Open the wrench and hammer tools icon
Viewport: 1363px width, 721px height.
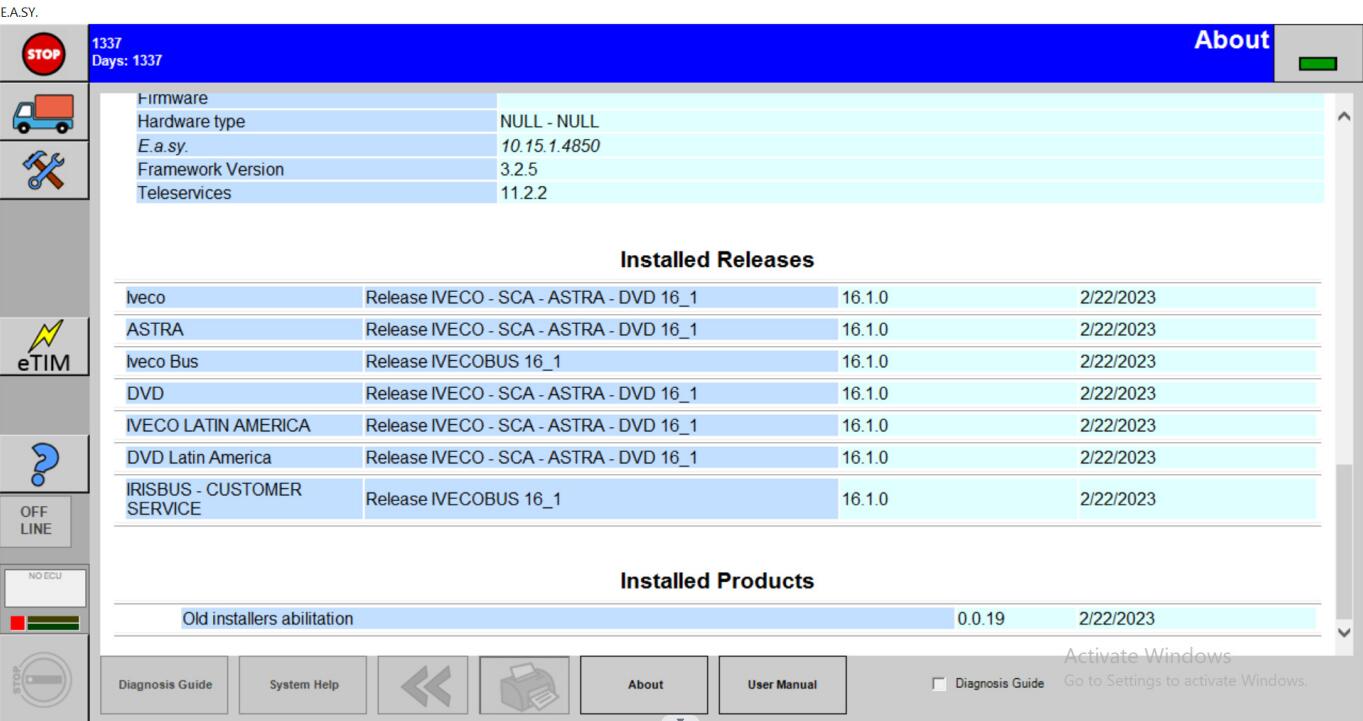pyautogui.click(x=43, y=170)
